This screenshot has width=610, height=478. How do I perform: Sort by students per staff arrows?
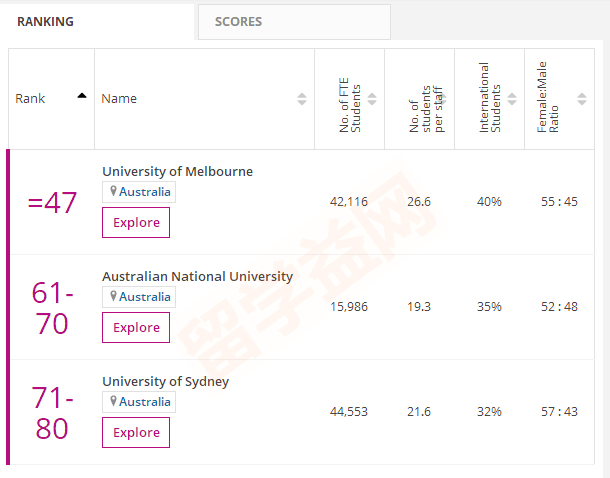coord(443,99)
